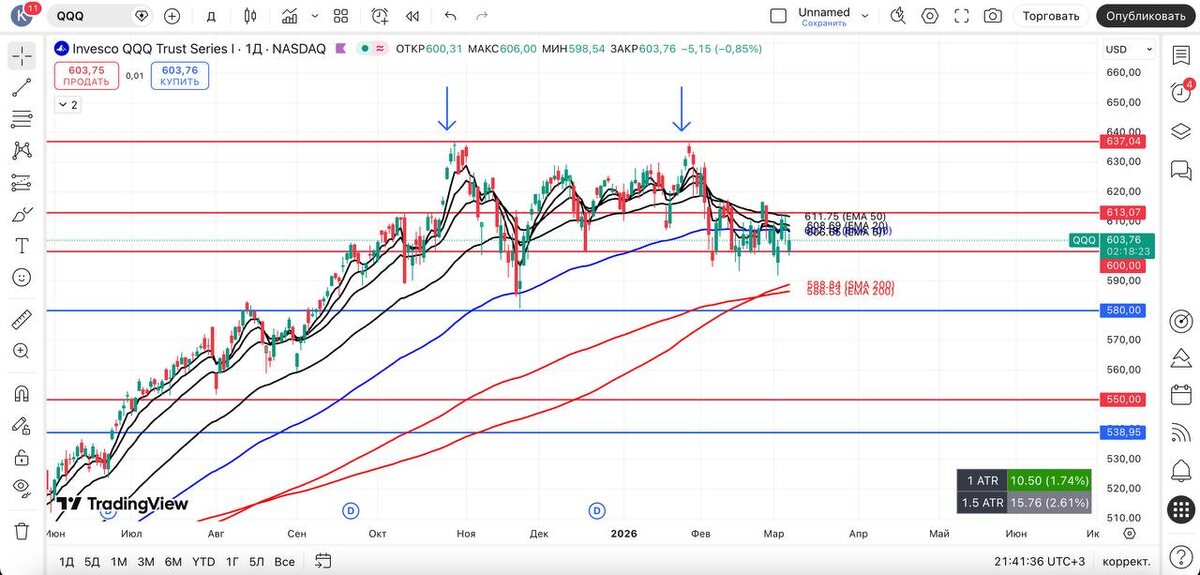Viewport: 1200px width, 575px height.
Task: Open go-to-date calendar icon
Action: [x=322, y=560]
